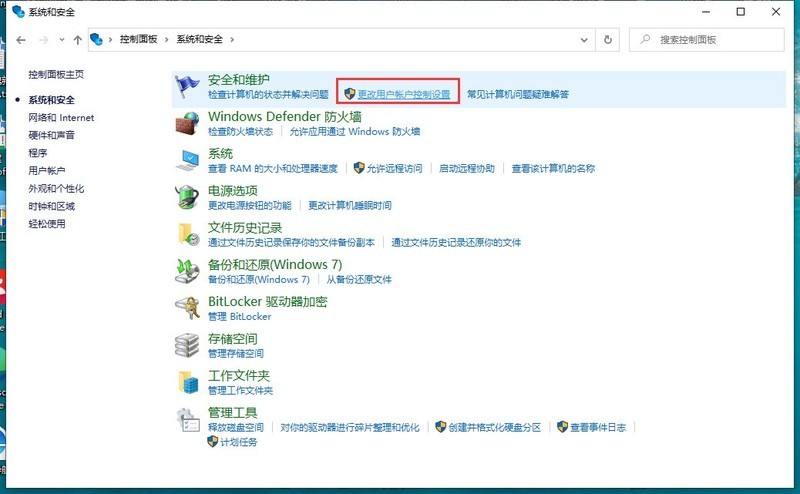Click the shield icon beside 计划任务
800x494 pixels.
click(x=213, y=441)
